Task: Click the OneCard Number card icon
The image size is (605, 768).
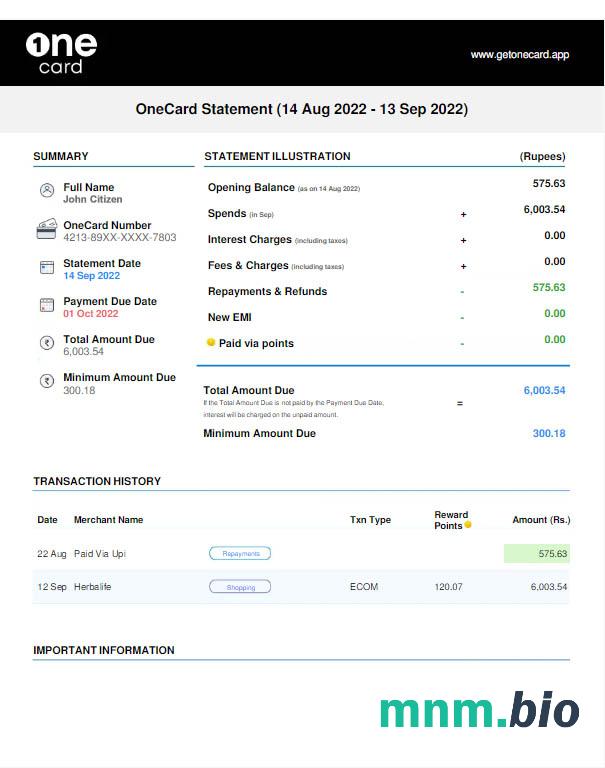Action: [46, 229]
